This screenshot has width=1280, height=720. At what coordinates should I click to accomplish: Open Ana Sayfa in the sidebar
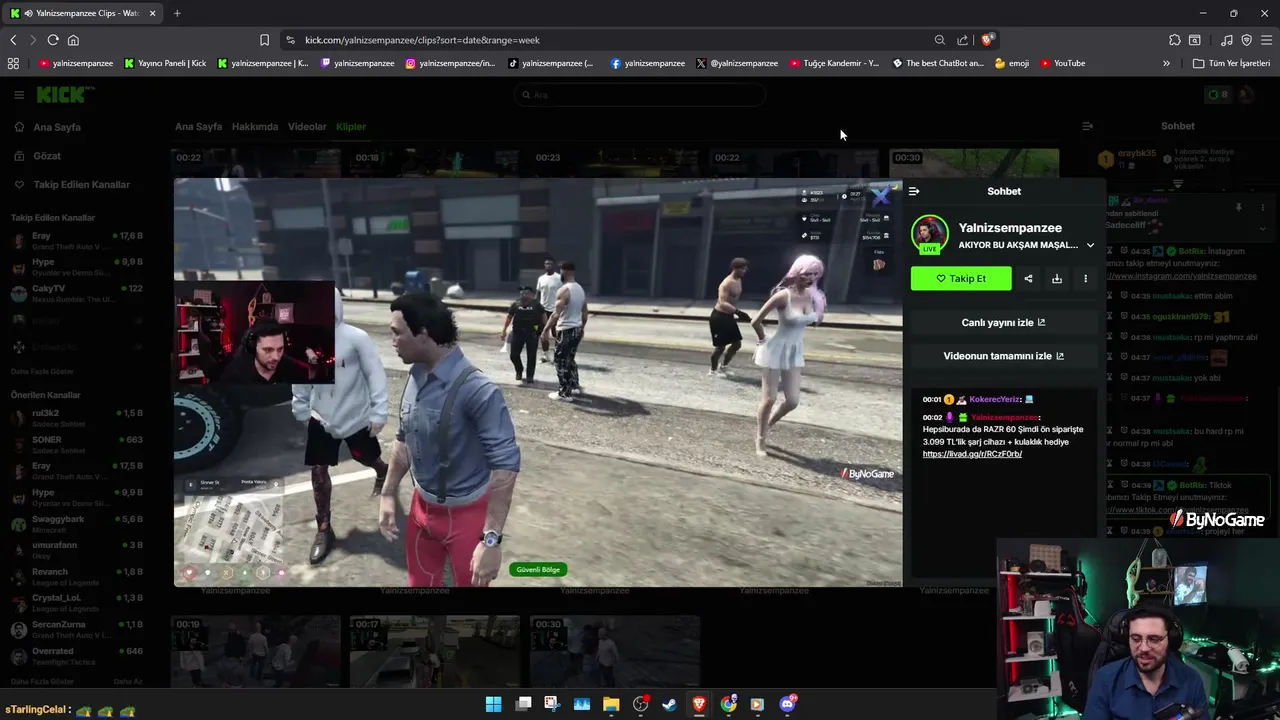(x=57, y=127)
